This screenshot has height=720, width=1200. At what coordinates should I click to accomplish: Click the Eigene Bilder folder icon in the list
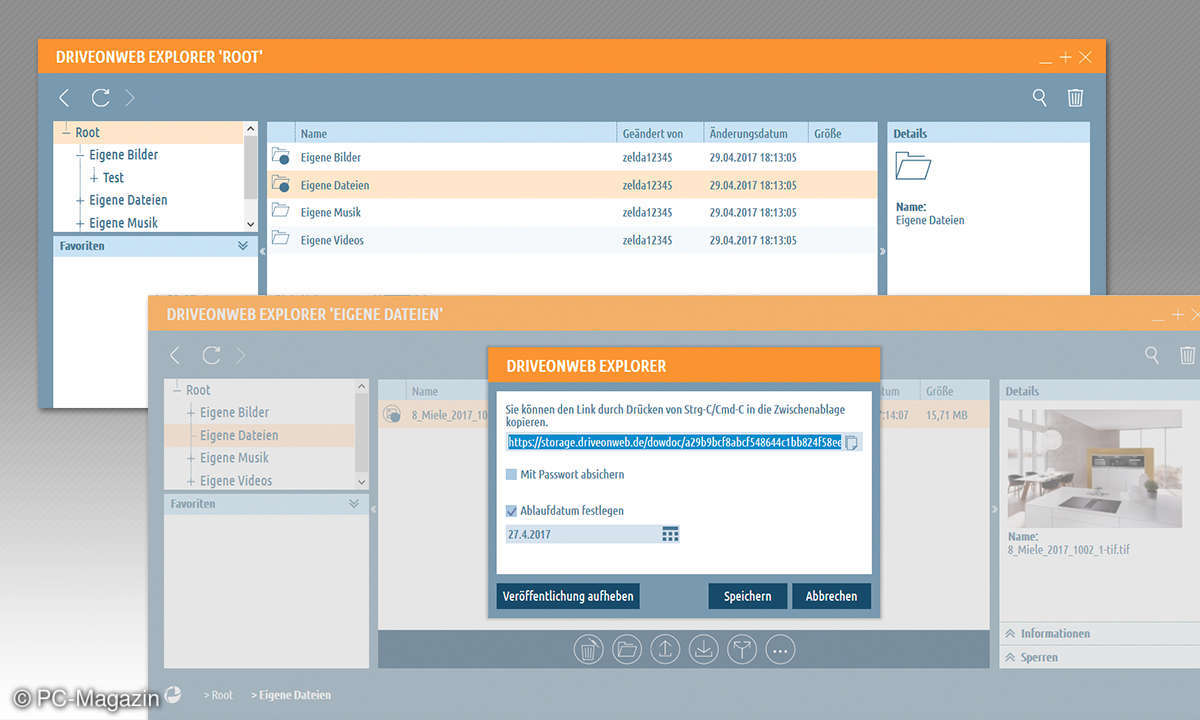[281, 157]
